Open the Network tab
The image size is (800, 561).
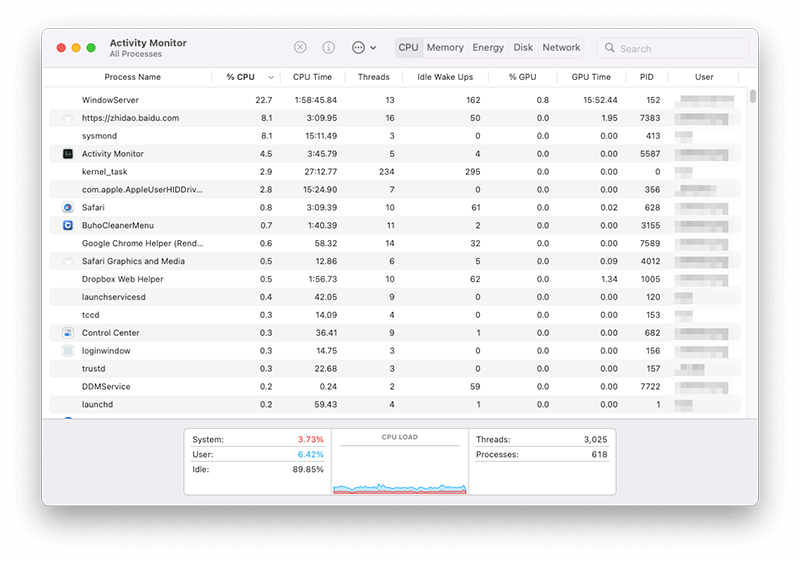click(561, 47)
